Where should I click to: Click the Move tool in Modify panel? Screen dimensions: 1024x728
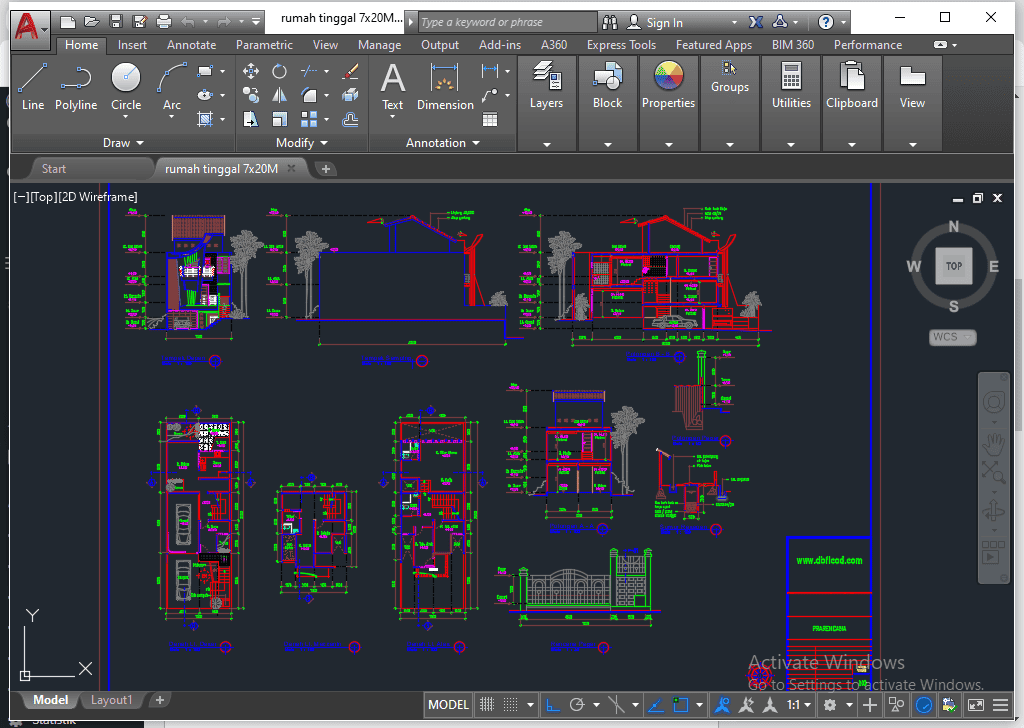click(251, 71)
